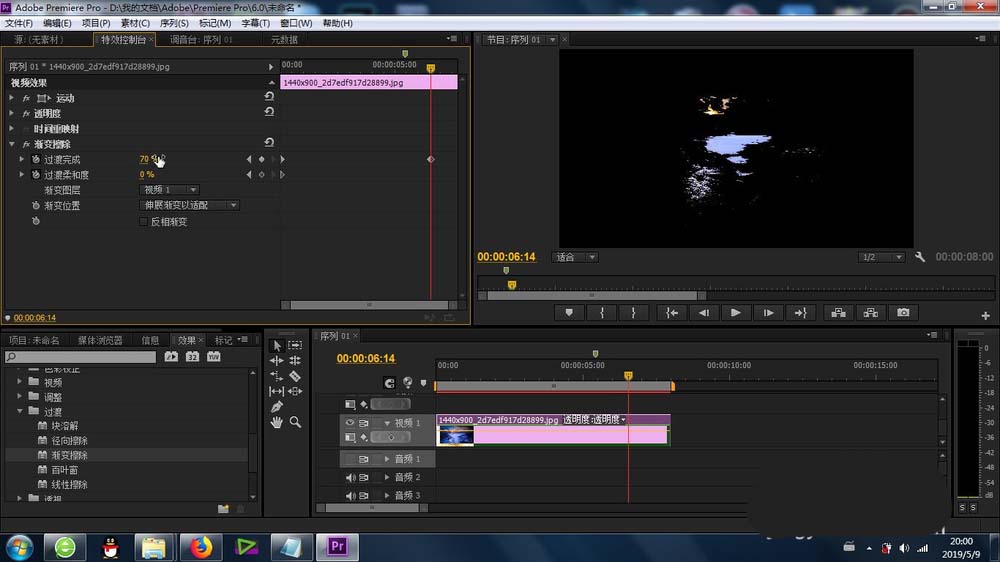Click the Export Frame camera icon
This screenshot has width=1000, height=562.
coord(903,313)
